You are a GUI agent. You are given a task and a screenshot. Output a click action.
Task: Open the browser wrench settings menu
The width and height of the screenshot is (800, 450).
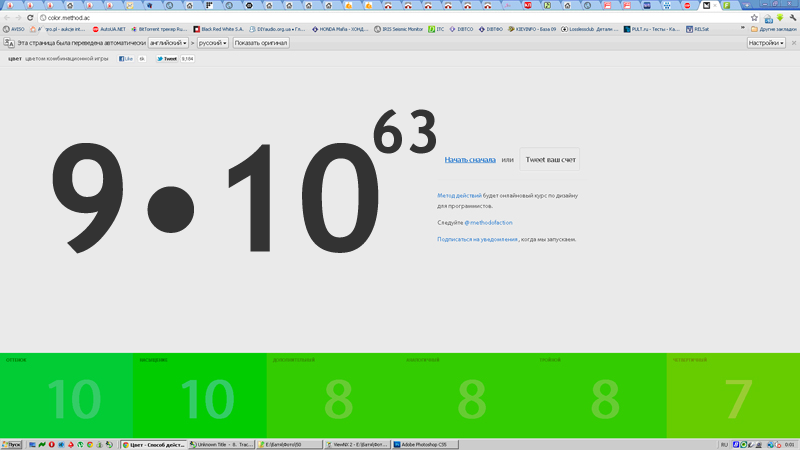tap(792, 18)
